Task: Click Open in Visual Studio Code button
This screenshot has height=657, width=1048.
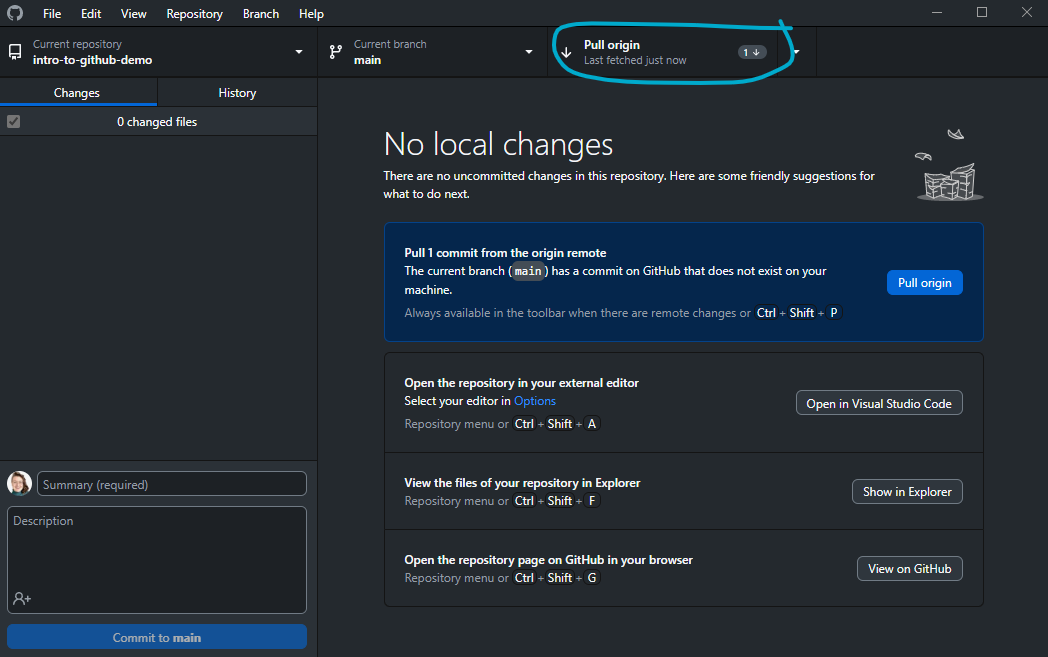Action: (x=879, y=404)
